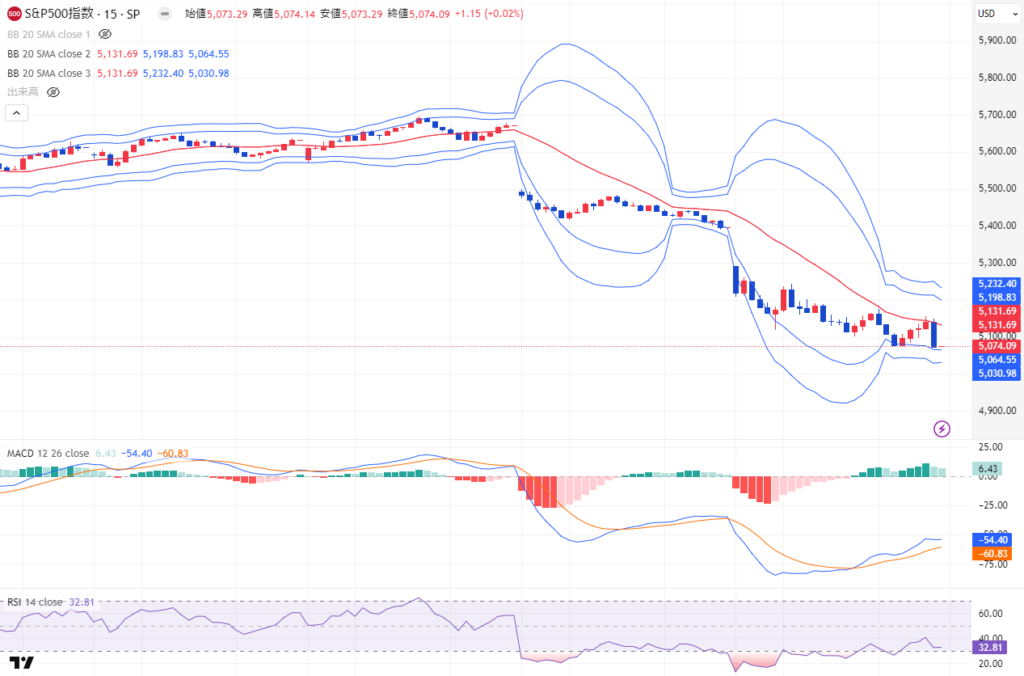Screen dimensions: 1024x676
Task: Click the RSI 14 close legend label
Action: [x=35, y=602]
